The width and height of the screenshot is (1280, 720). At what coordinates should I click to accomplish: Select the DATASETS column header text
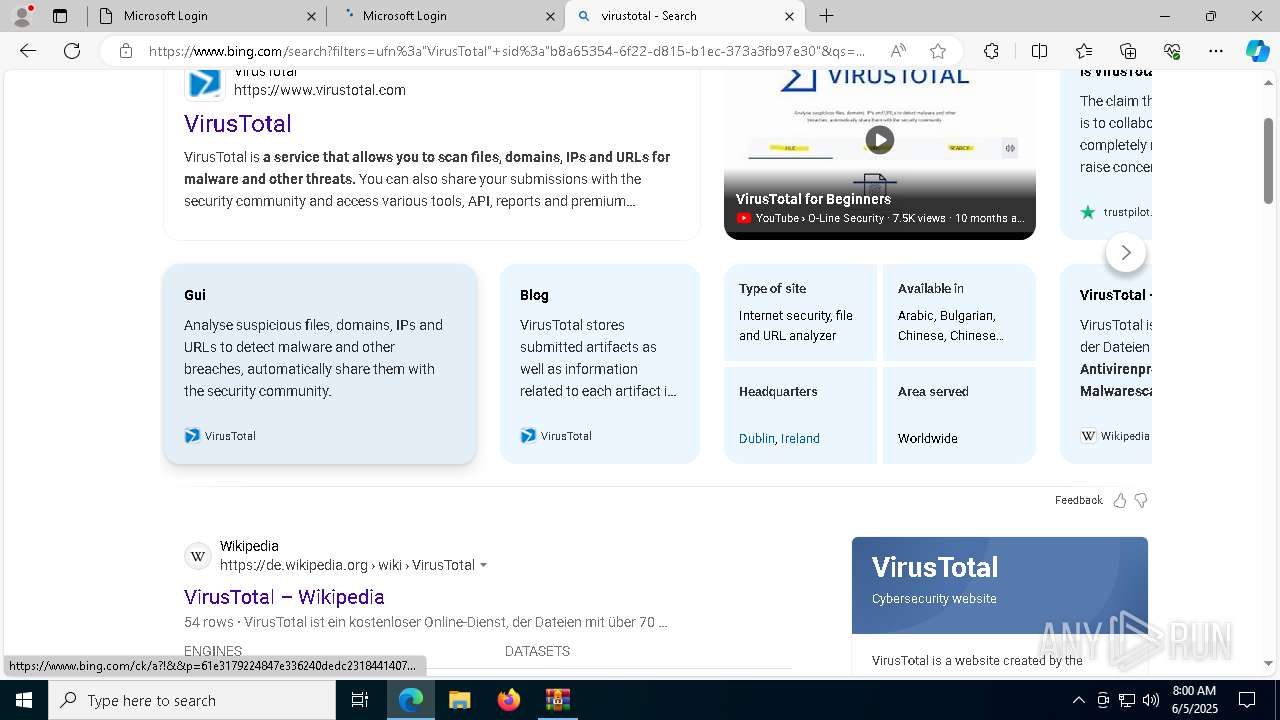point(537,651)
